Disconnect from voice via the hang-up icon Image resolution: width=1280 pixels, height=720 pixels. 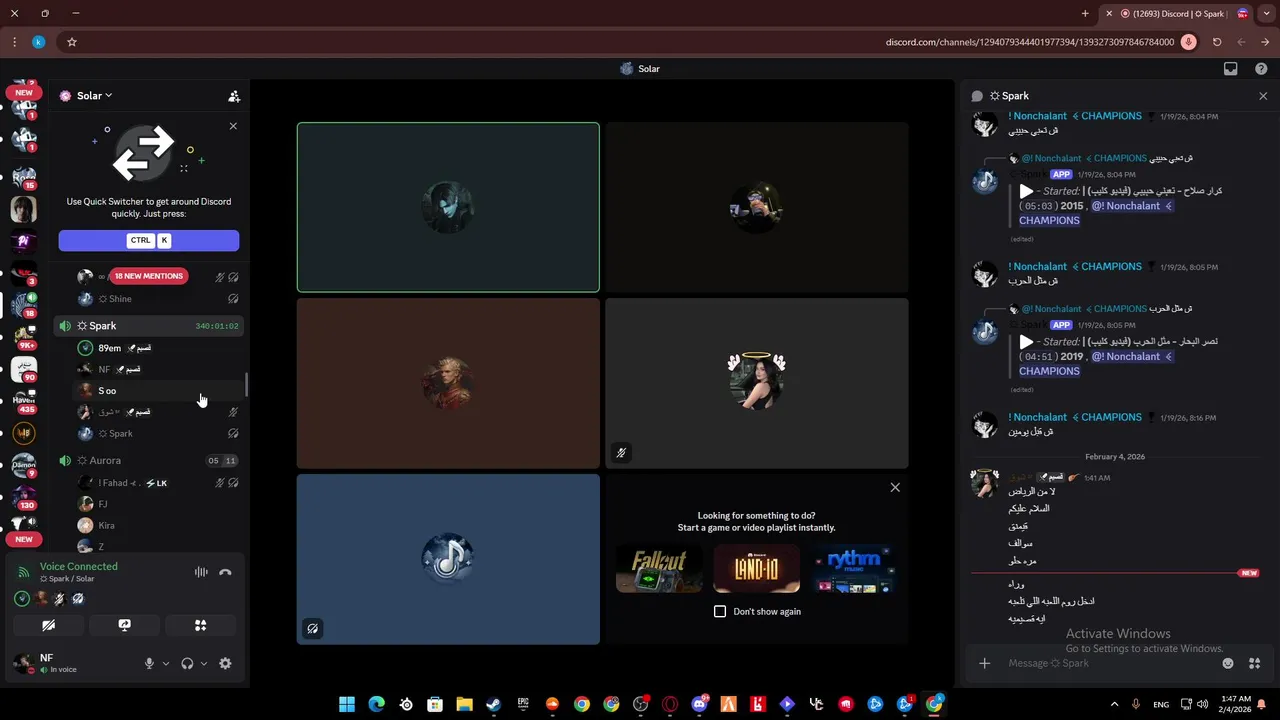click(x=226, y=572)
